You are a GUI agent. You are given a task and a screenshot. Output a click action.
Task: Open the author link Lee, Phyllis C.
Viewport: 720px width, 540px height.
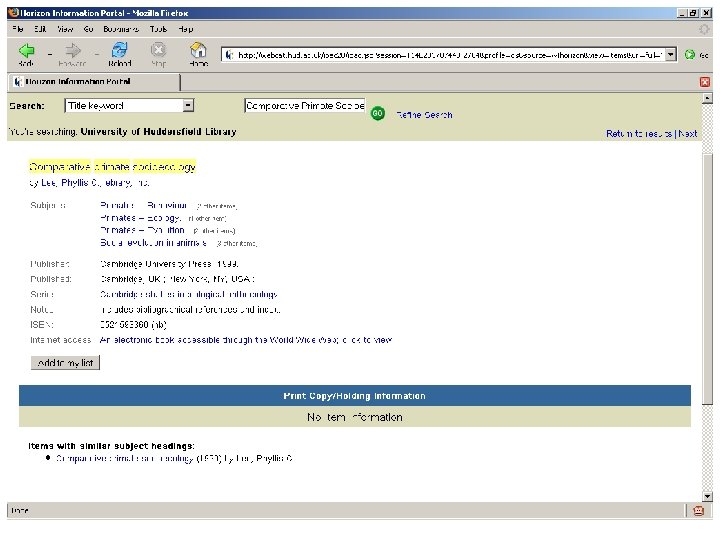(x=70, y=183)
